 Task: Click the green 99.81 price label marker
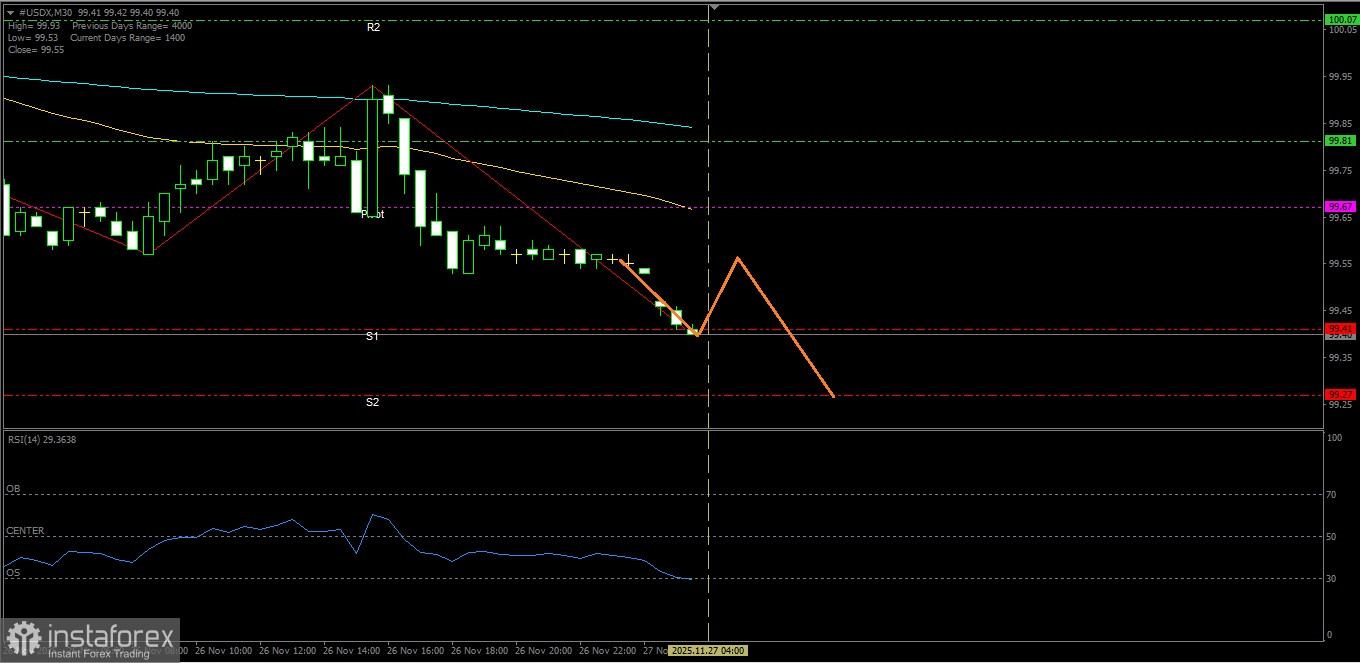point(1338,141)
